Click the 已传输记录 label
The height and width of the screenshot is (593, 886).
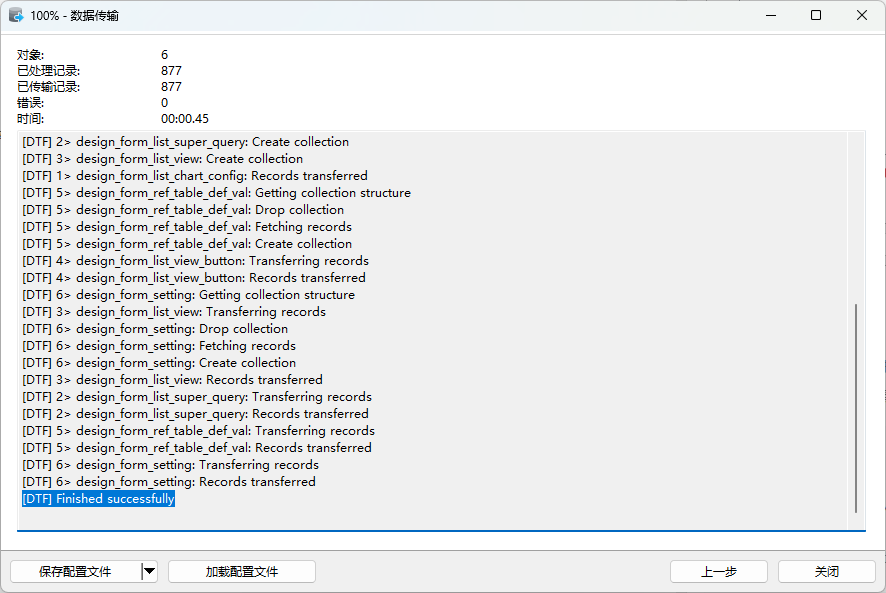coord(48,87)
